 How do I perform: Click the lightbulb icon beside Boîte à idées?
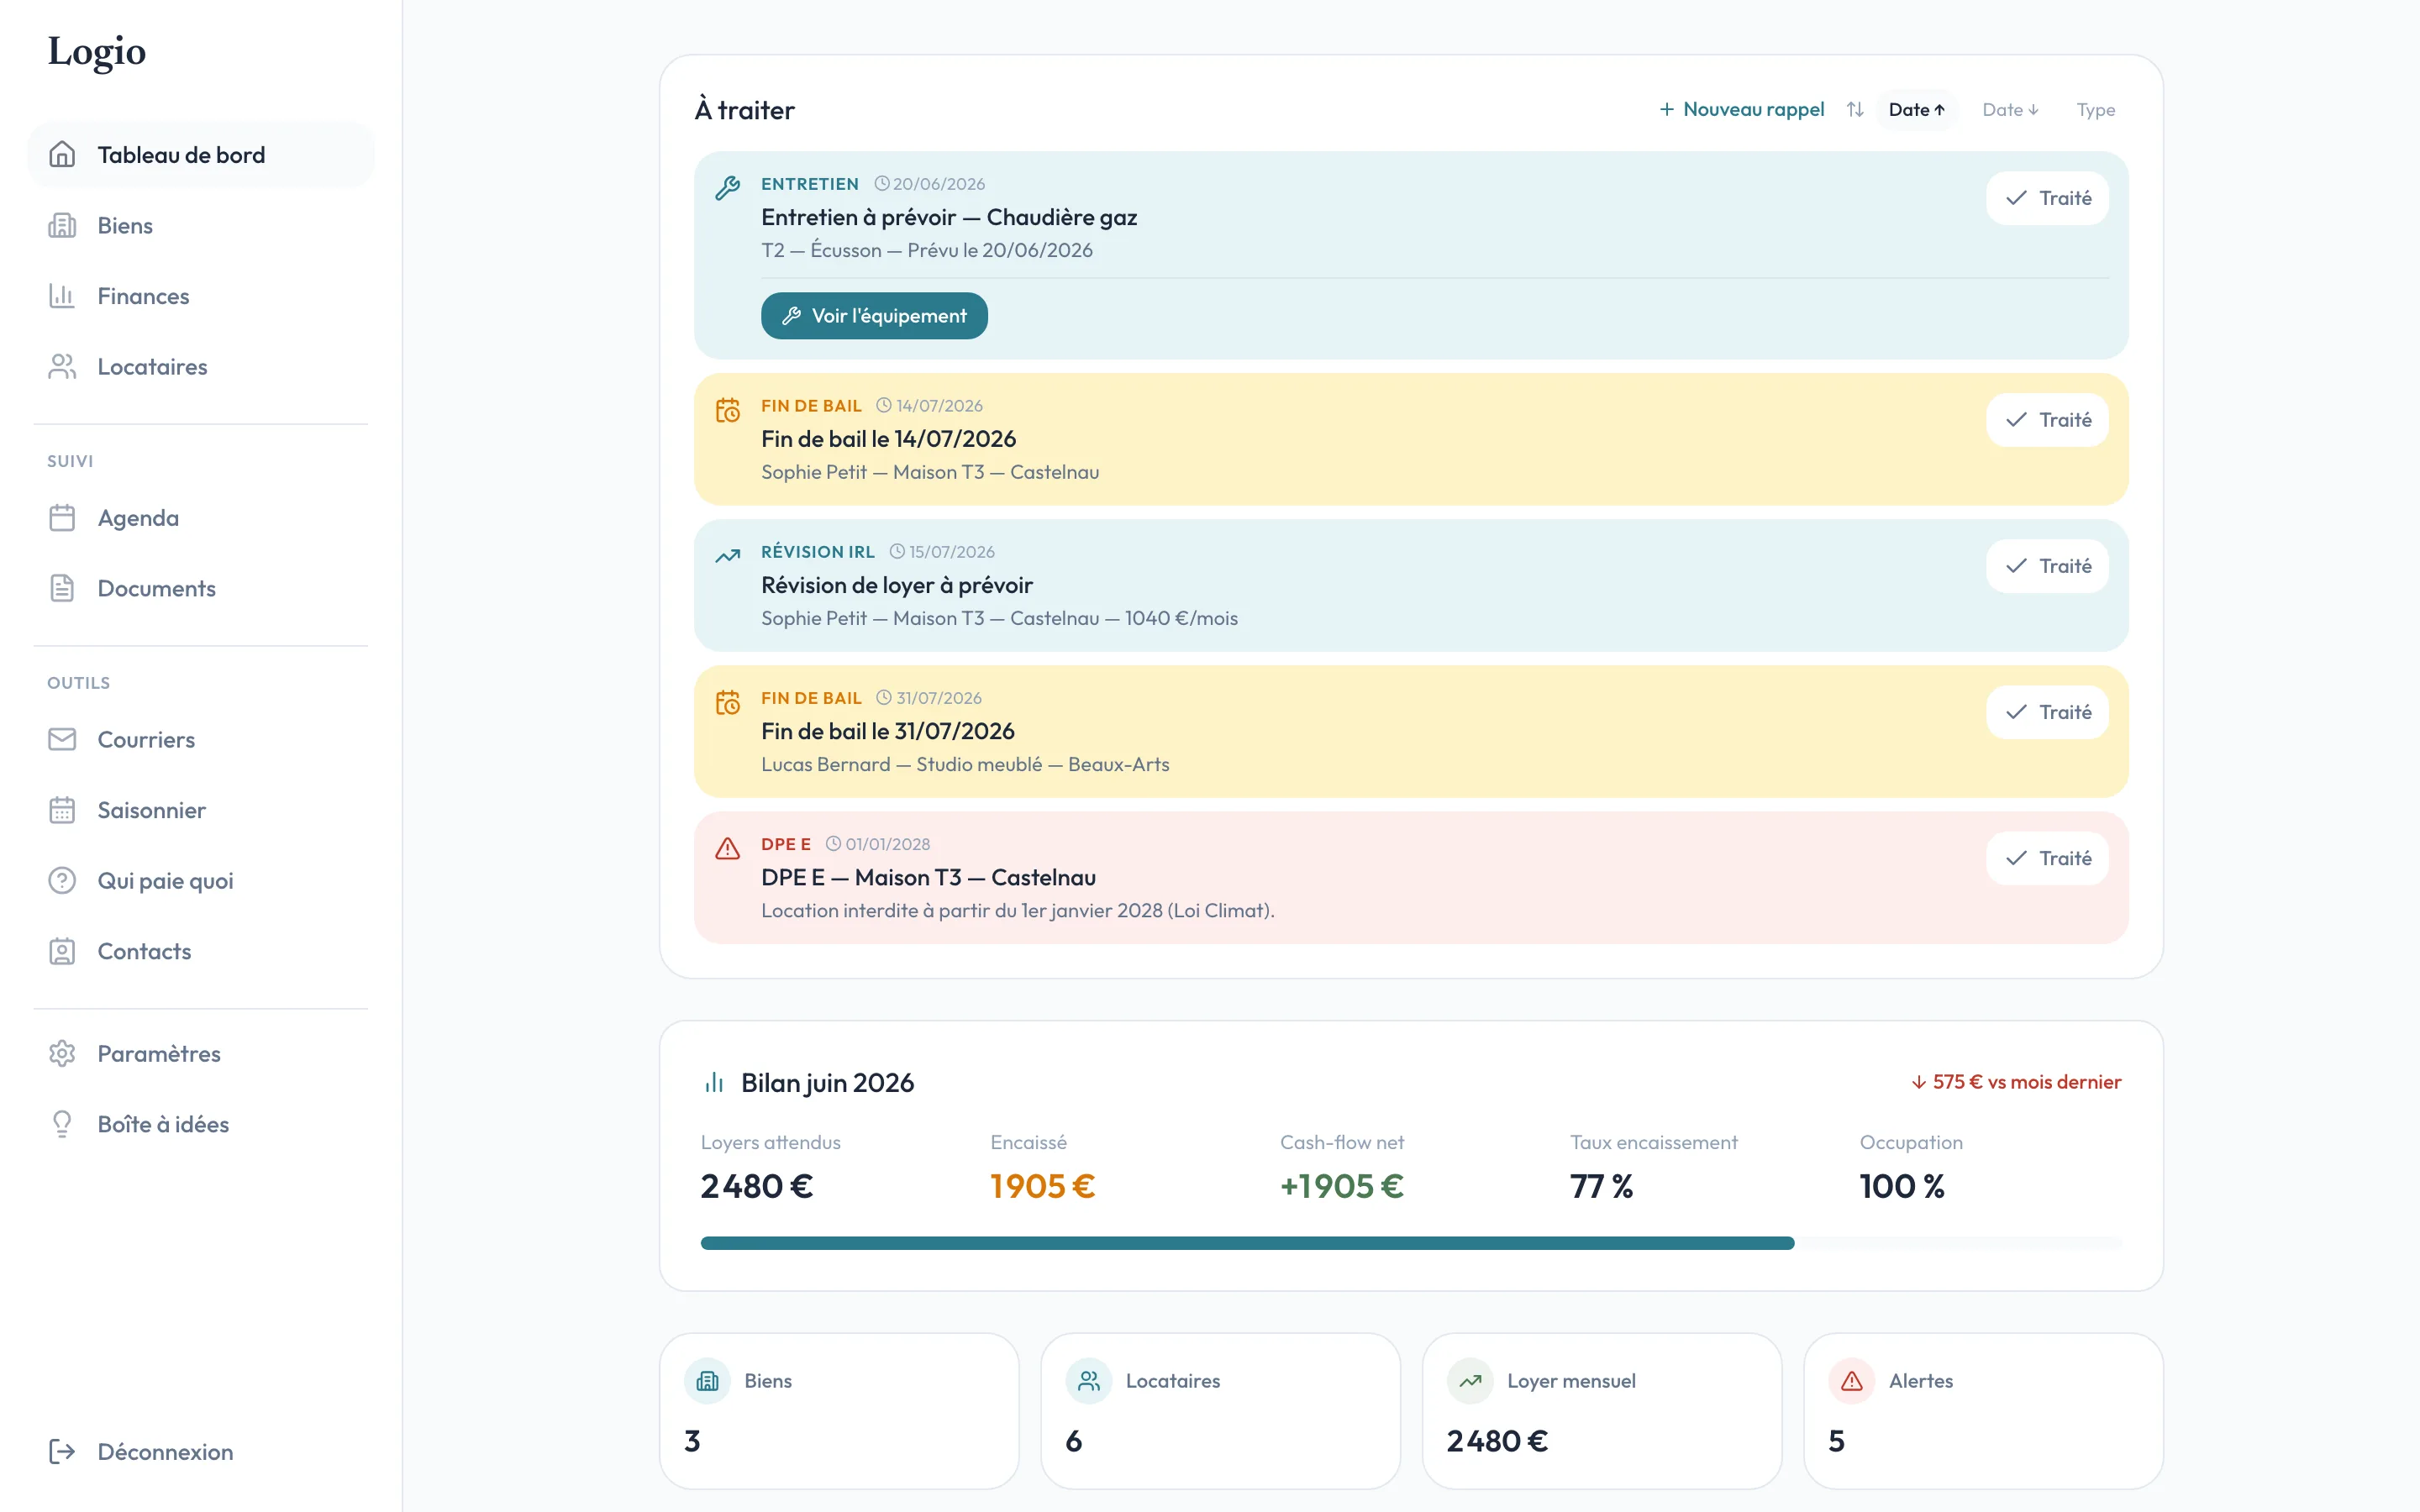pyautogui.click(x=62, y=1124)
